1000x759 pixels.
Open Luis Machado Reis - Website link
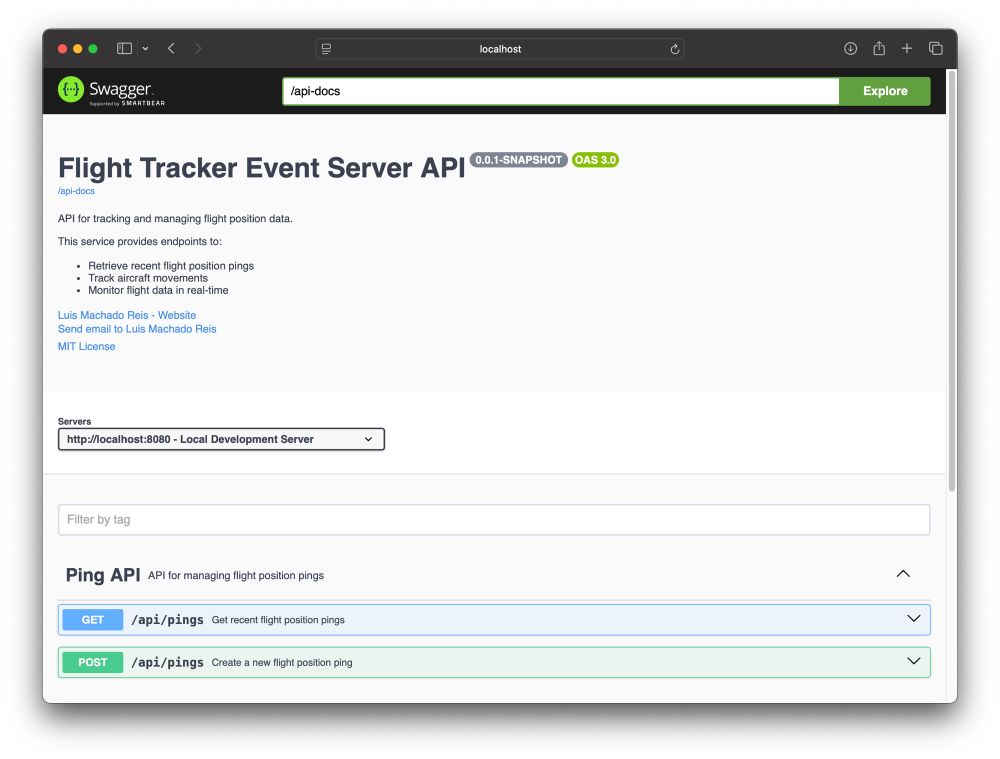point(127,315)
